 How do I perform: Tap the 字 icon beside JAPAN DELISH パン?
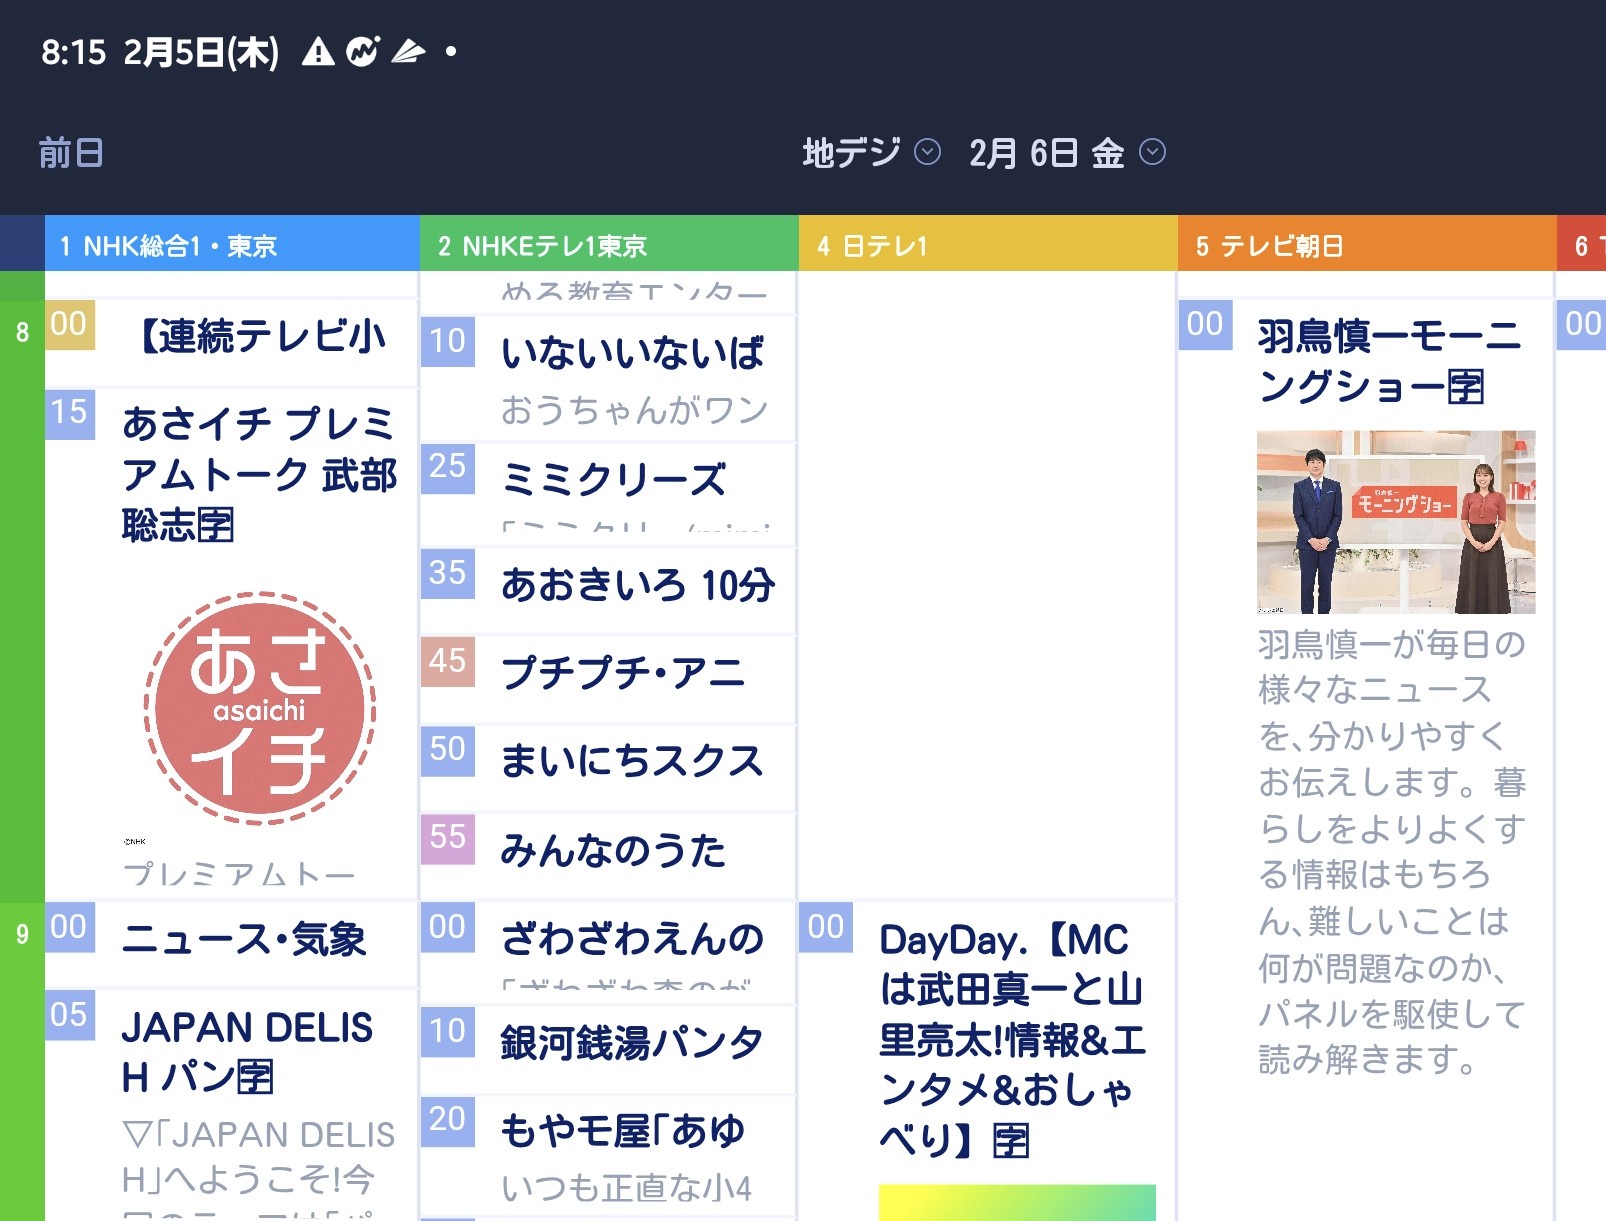[254, 1077]
